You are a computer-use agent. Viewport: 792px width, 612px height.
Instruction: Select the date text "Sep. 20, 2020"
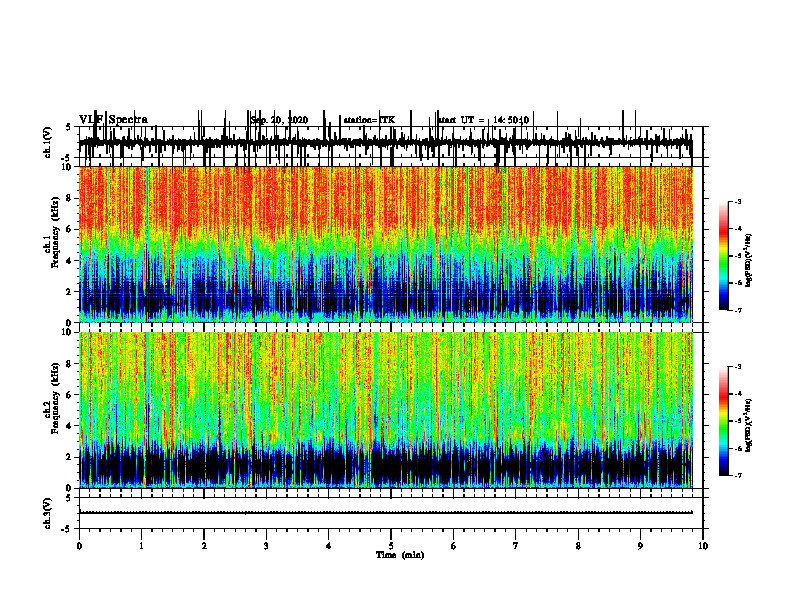[x=279, y=120]
